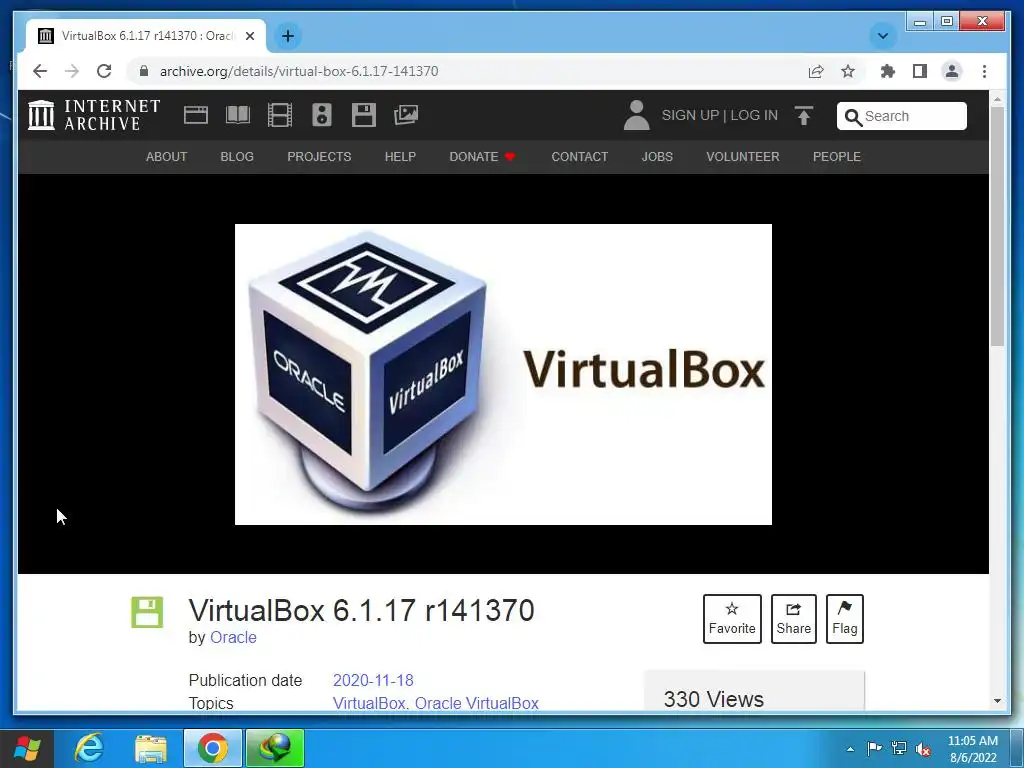Toggle the Chrome side panel icon
Image resolution: width=1024 pixels, height=768 pixels.
click(x=920, y=71)
